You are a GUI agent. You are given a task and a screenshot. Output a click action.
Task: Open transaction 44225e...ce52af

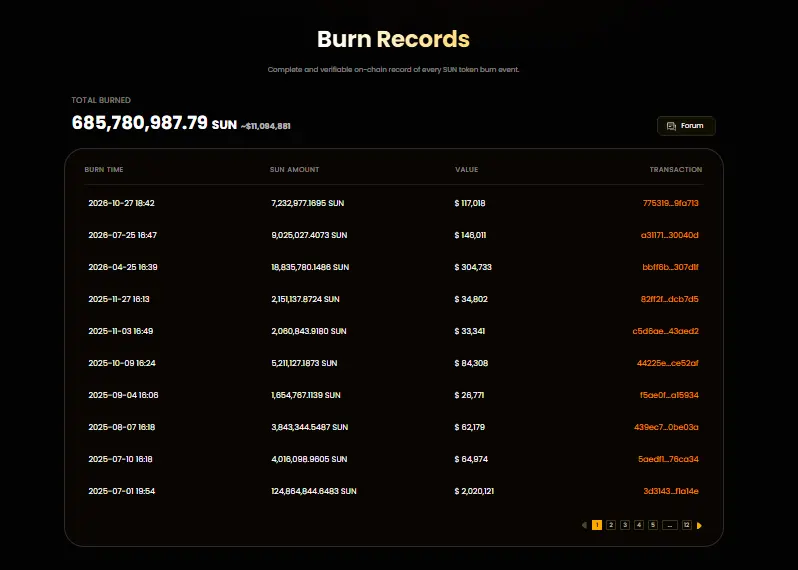point(667,363)
